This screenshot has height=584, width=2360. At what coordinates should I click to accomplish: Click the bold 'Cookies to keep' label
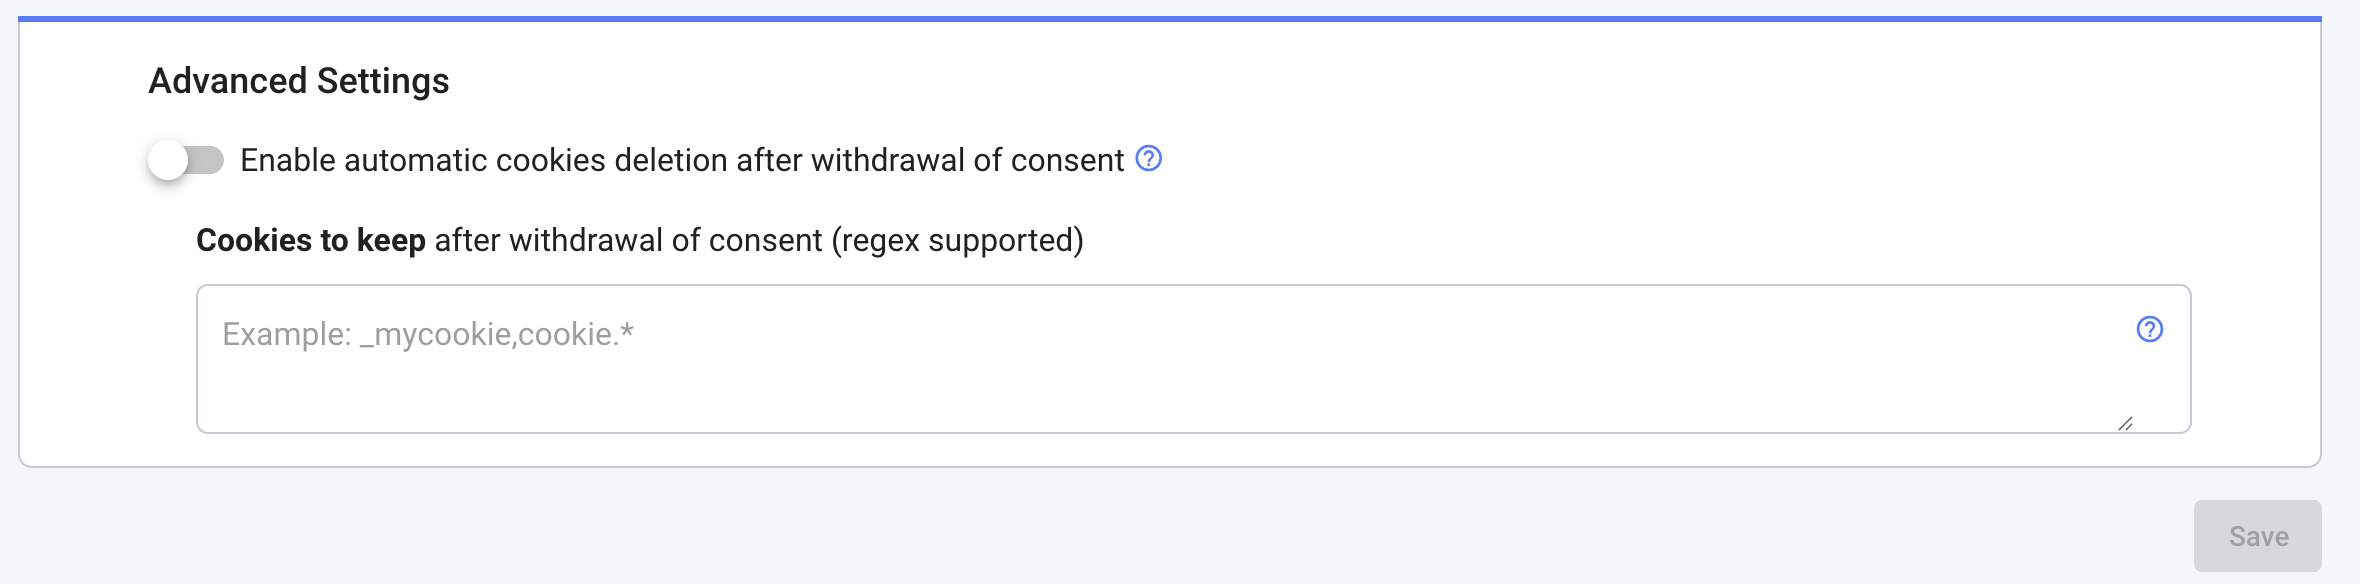310,240
